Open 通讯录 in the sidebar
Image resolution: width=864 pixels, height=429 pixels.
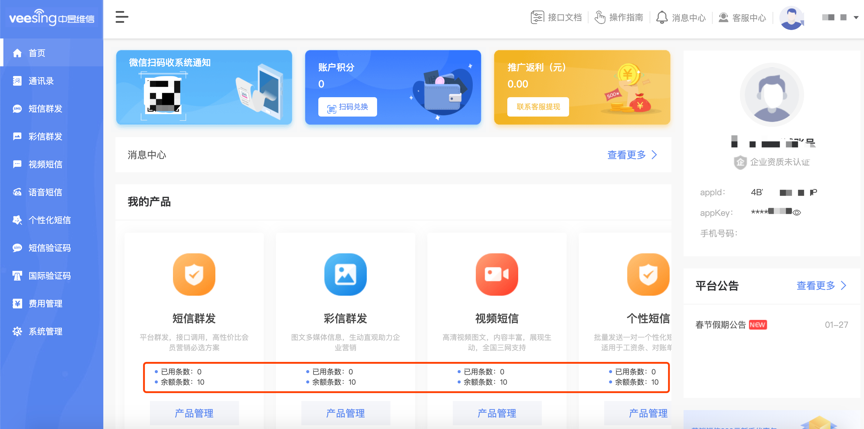51,81
